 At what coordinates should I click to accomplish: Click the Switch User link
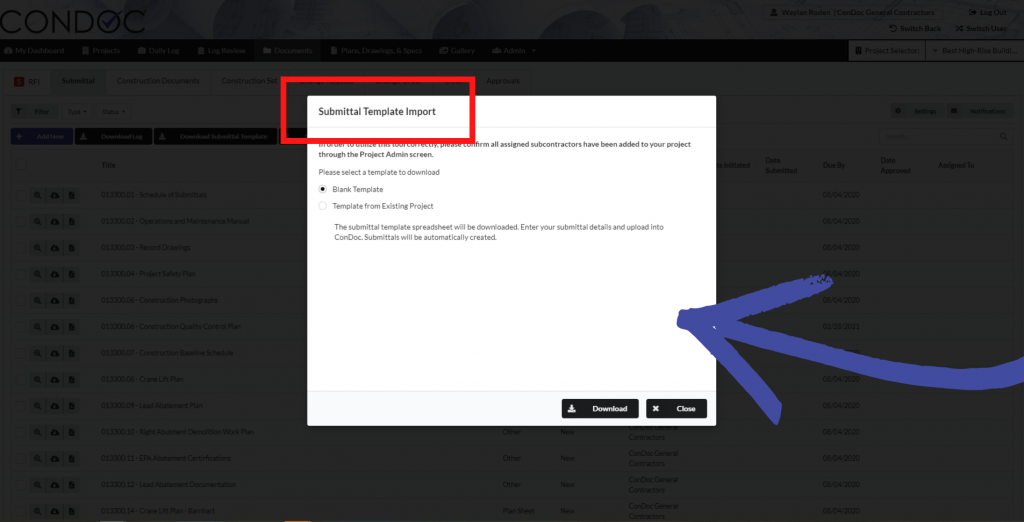tap(981, 29)
